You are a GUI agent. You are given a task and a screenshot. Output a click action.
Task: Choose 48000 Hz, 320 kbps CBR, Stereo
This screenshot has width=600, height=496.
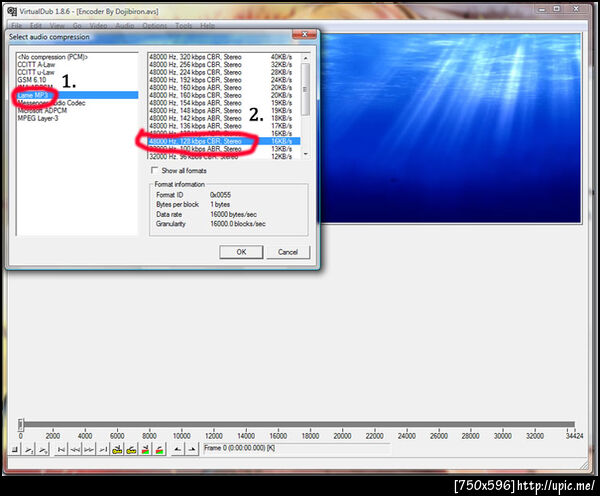[224, 57]
